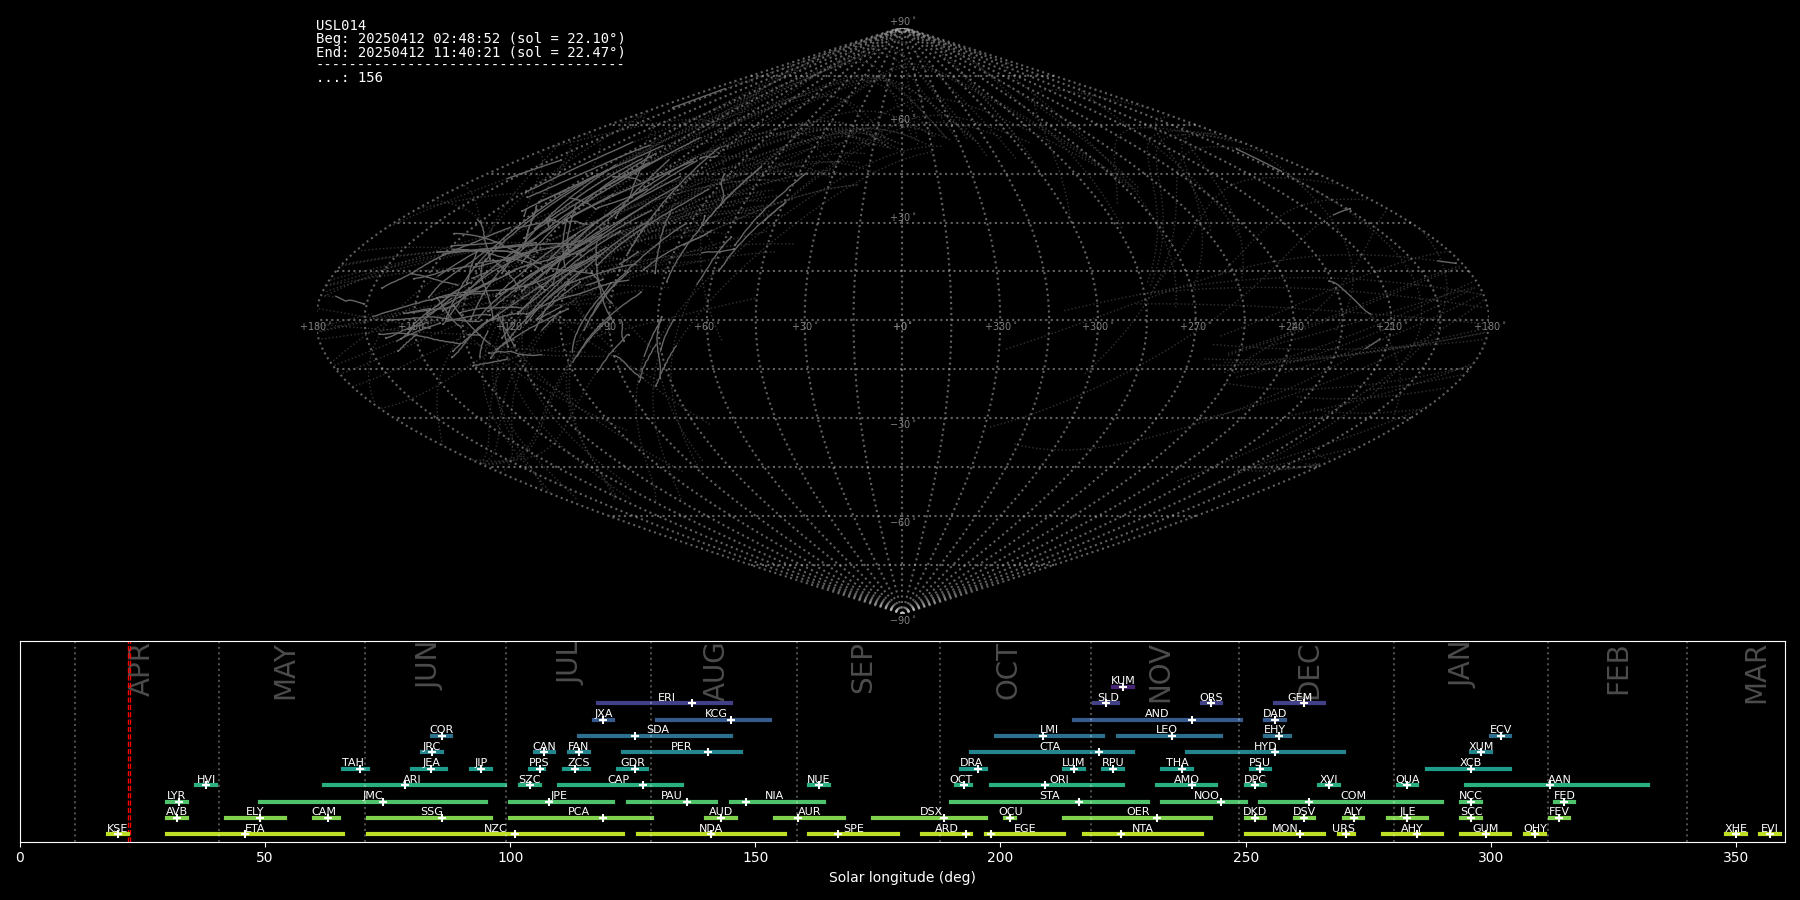Select the KCG shower label
Screen dimensions: 1800x900
coord(716,714)
